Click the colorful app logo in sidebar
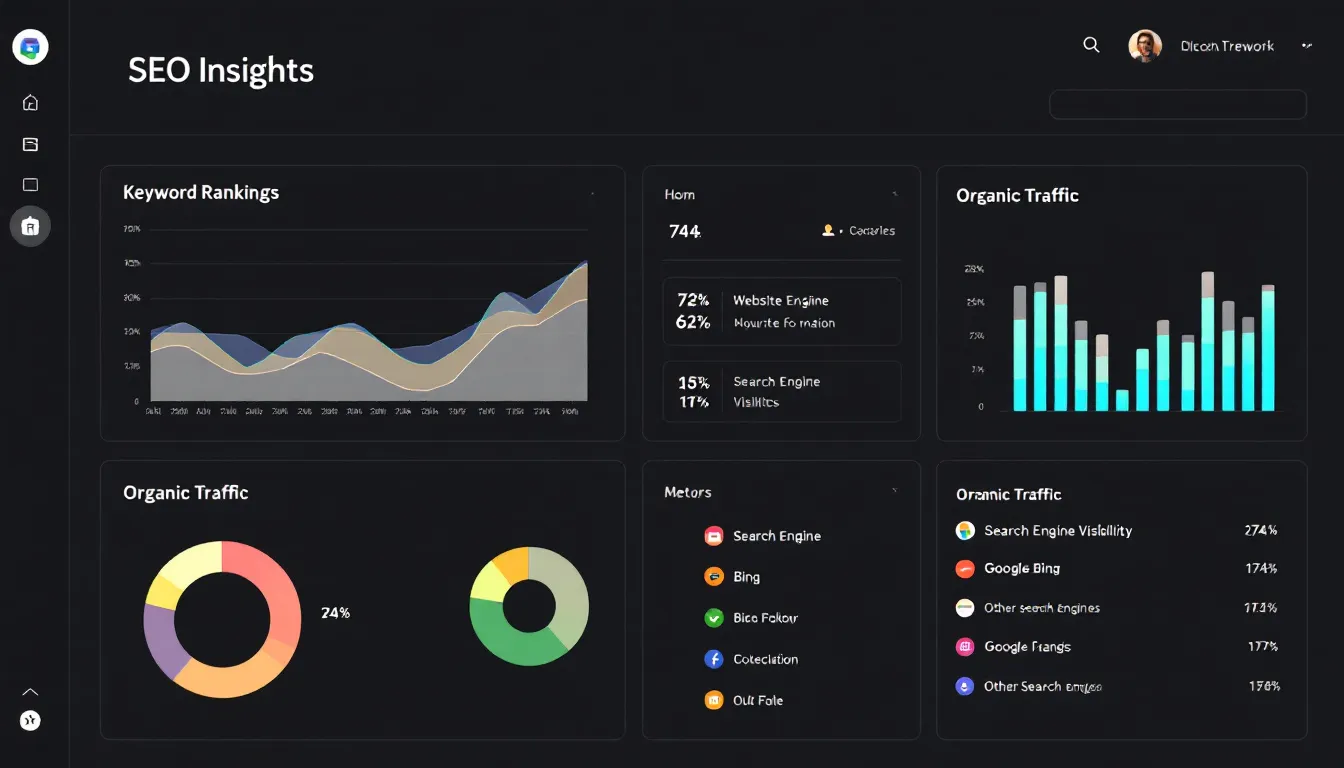Viewport: 1344px width, 768px height. [30, 47]
